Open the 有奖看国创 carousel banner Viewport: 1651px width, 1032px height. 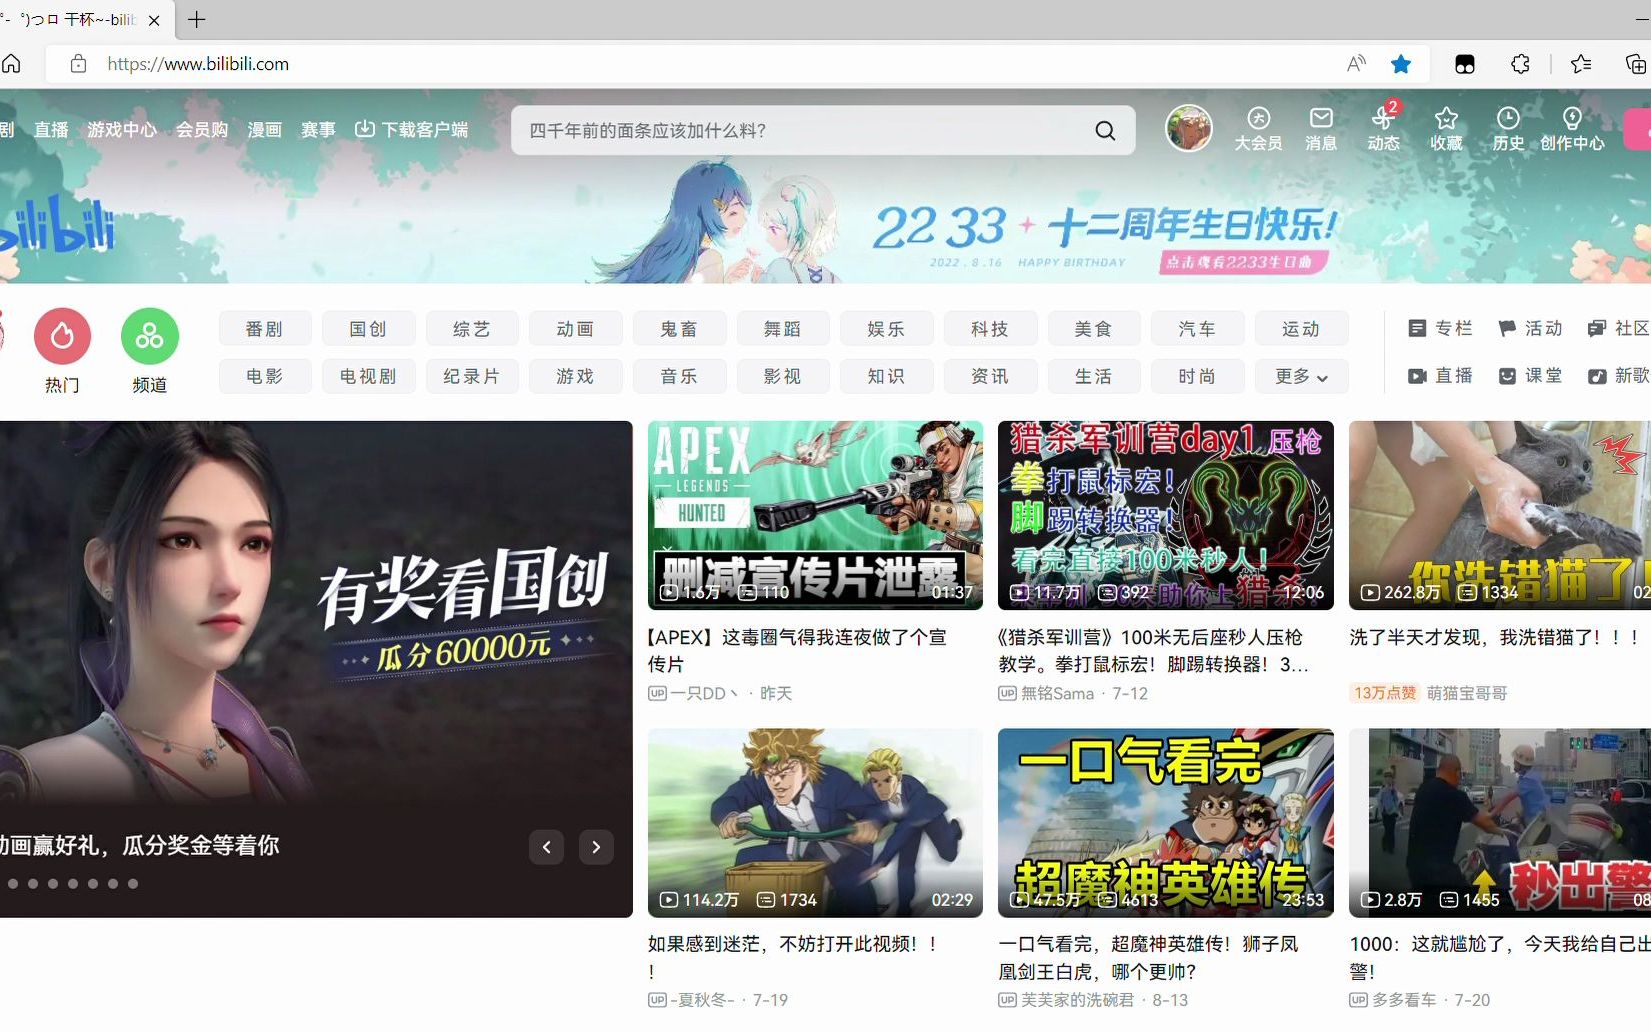pyautogui.click(x=316, y=669)
